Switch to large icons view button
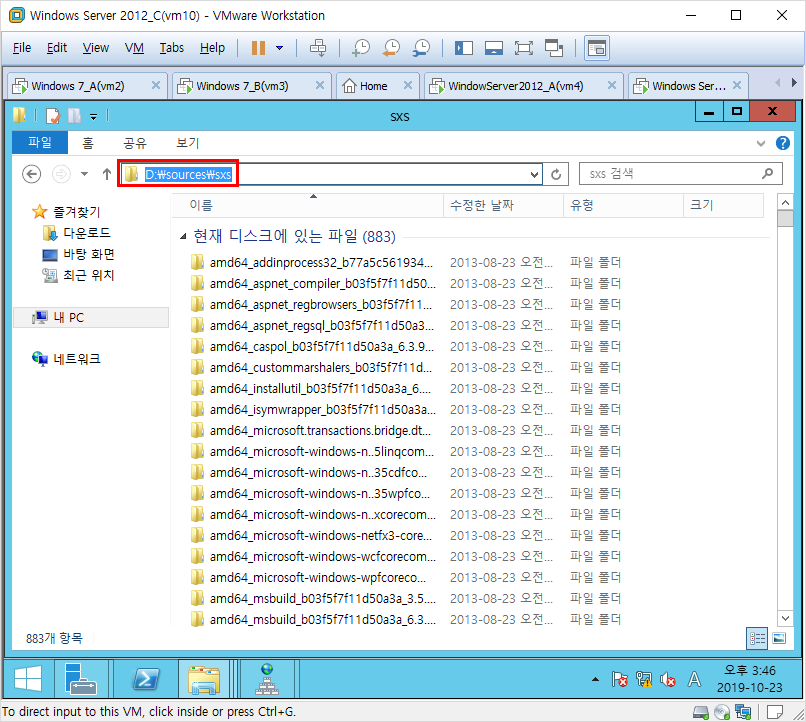806x722 pixels. [x=779, y=639]
